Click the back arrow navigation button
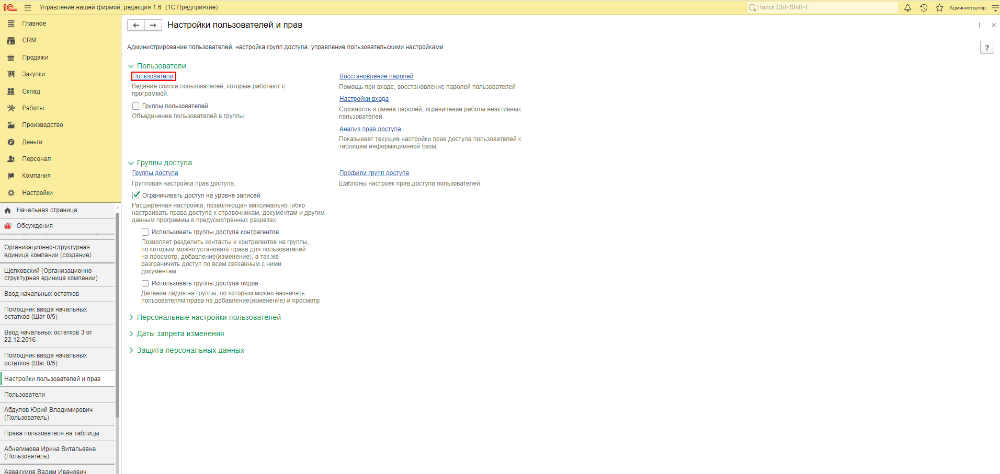The width and height of the screenshot is (1000, 474). coord(136,25)
